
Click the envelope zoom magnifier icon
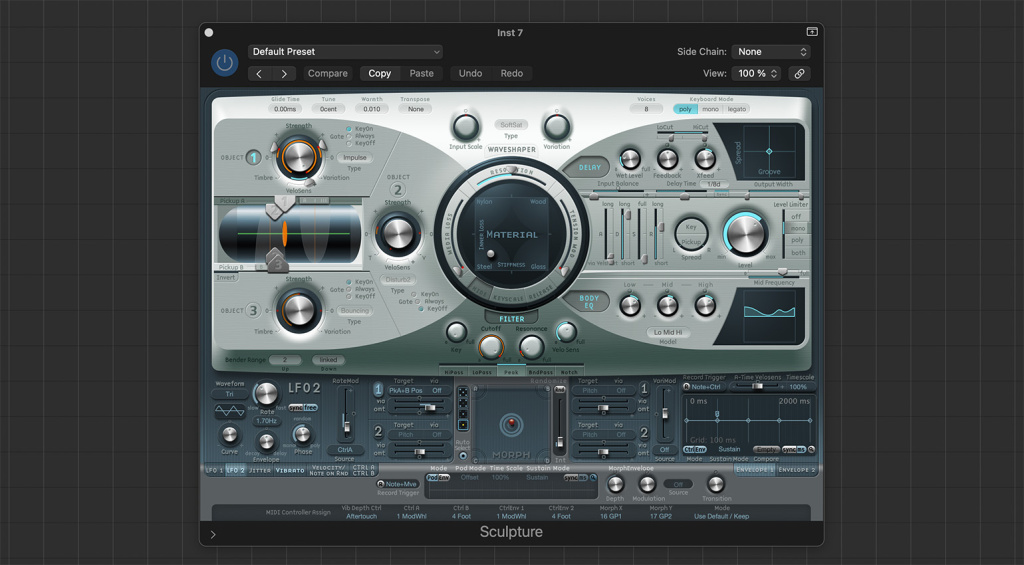[811, 449]
